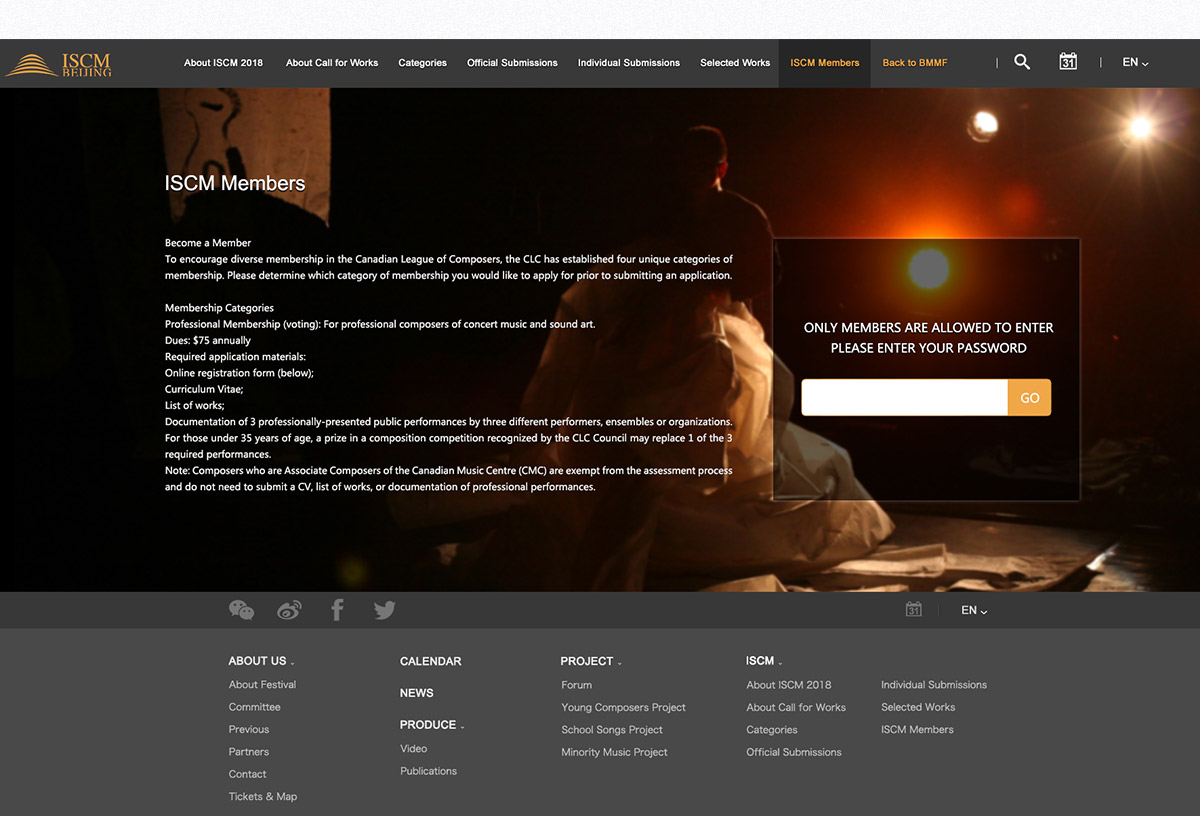Visit the Facebook page icon
This screenshot has width=1200, height=816.
click(x=337, y=610)
